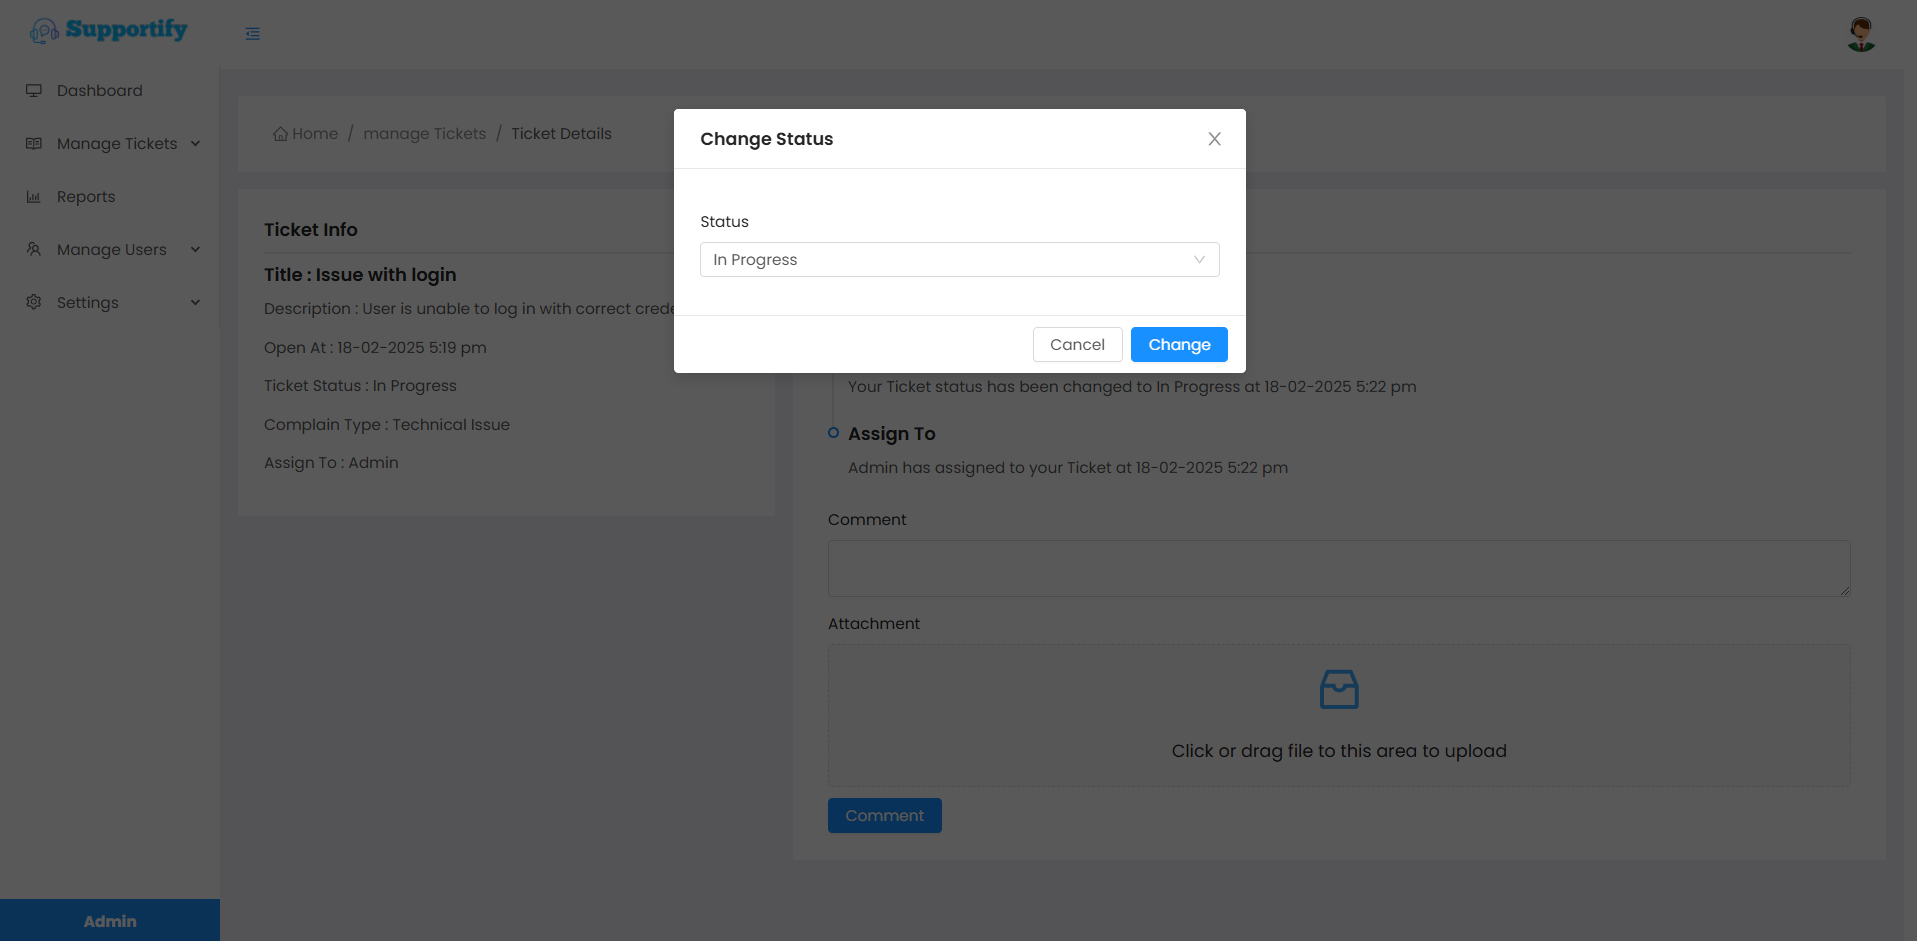Open the Status dropdown showing In Progress
1917x941 pixels.
[958, 260]
